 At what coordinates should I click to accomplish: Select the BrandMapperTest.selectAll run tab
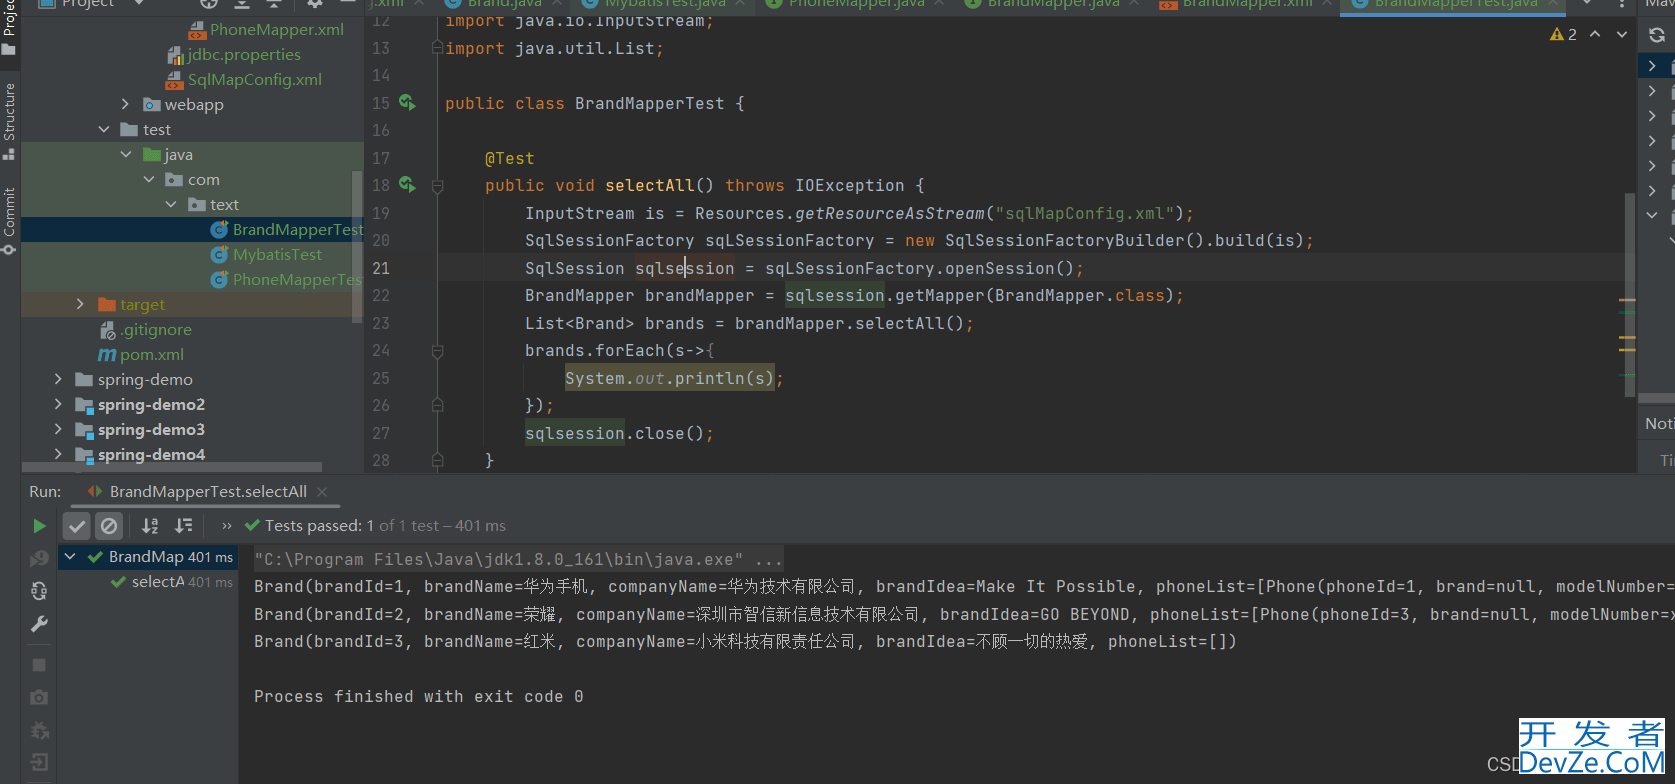pos(208,492)
